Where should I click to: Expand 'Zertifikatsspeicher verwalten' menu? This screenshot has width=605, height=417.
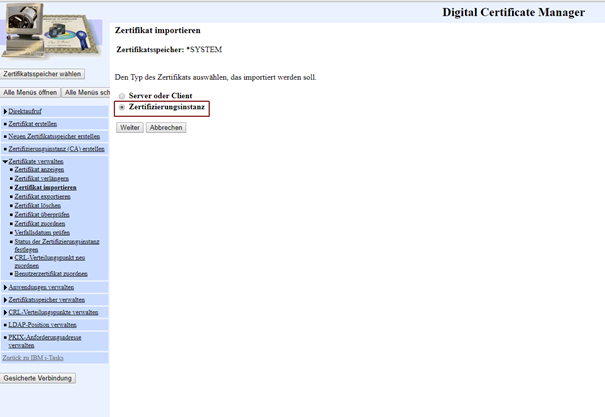point(46,299)
